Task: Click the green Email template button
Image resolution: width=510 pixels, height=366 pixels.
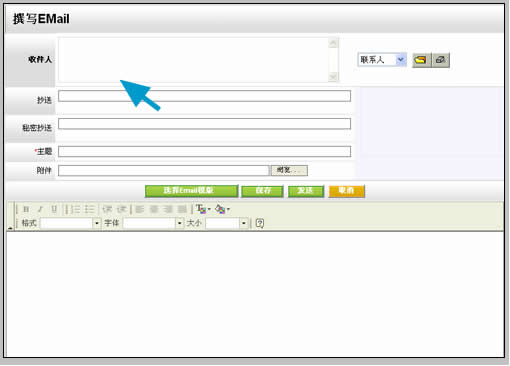Action: click(192, 191)
